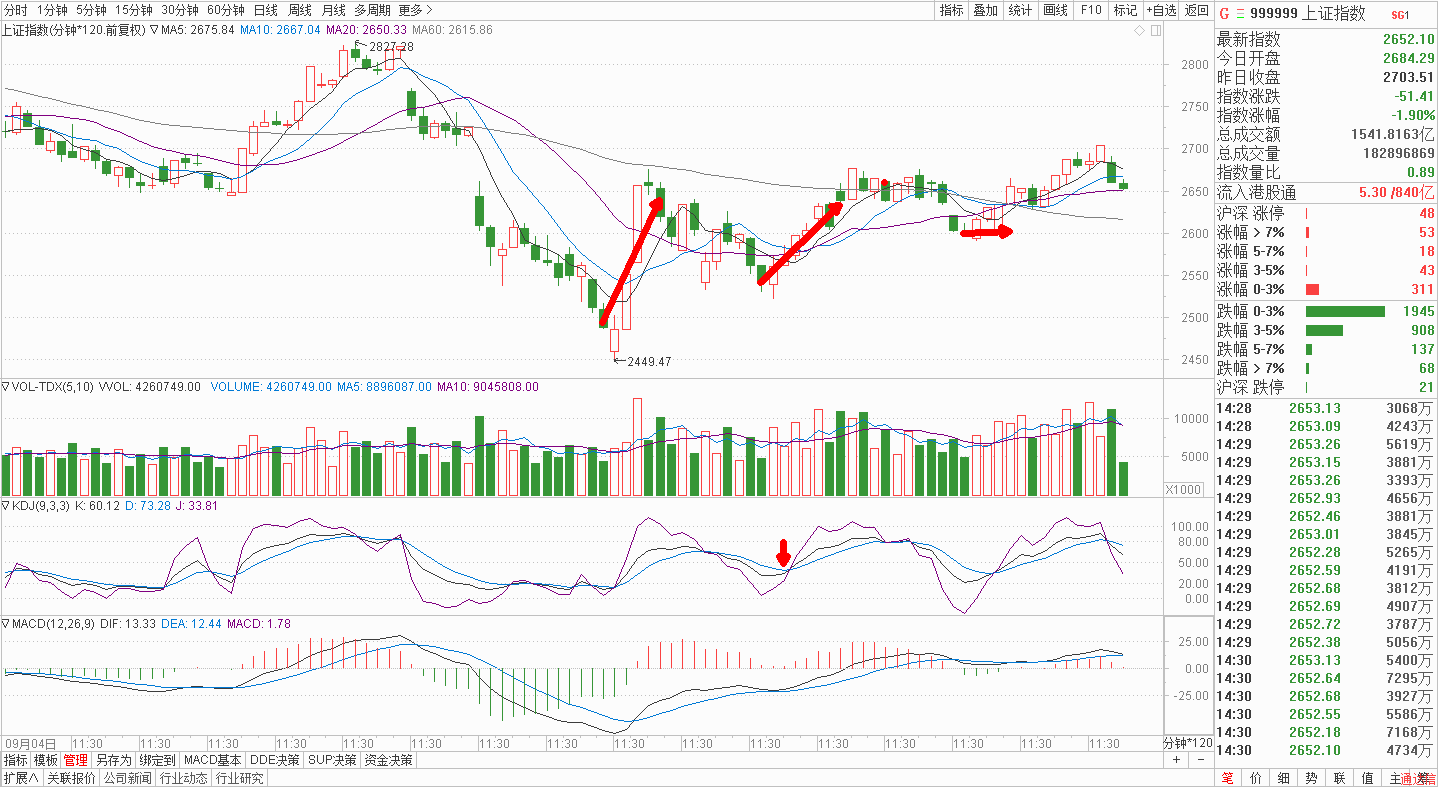The width and height of the screenshot is (1438, 787).
Task: Open the 行业研究 tab
Action: tap(239, 778)
